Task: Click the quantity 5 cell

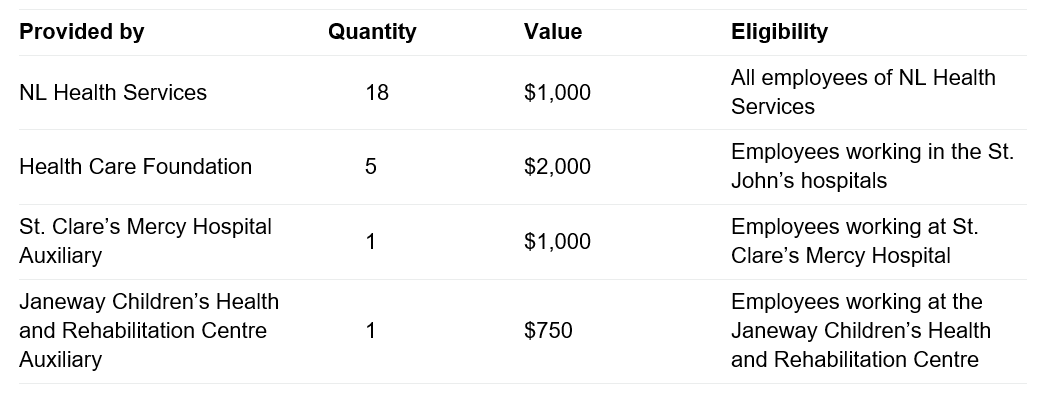Action: (371, 166)
